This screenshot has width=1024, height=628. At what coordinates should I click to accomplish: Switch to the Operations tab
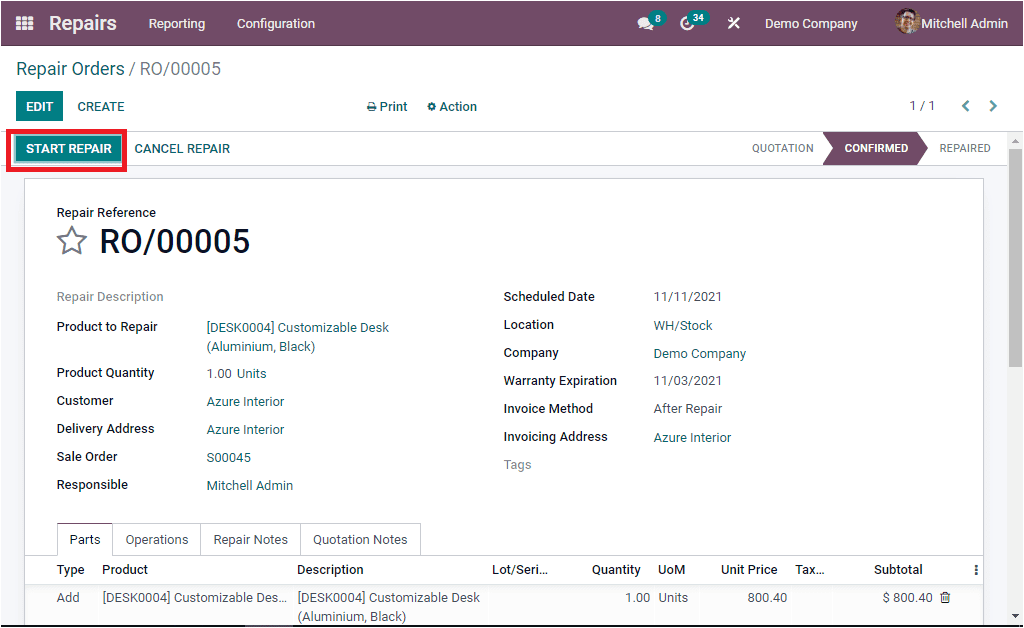(x=157, y=540)
